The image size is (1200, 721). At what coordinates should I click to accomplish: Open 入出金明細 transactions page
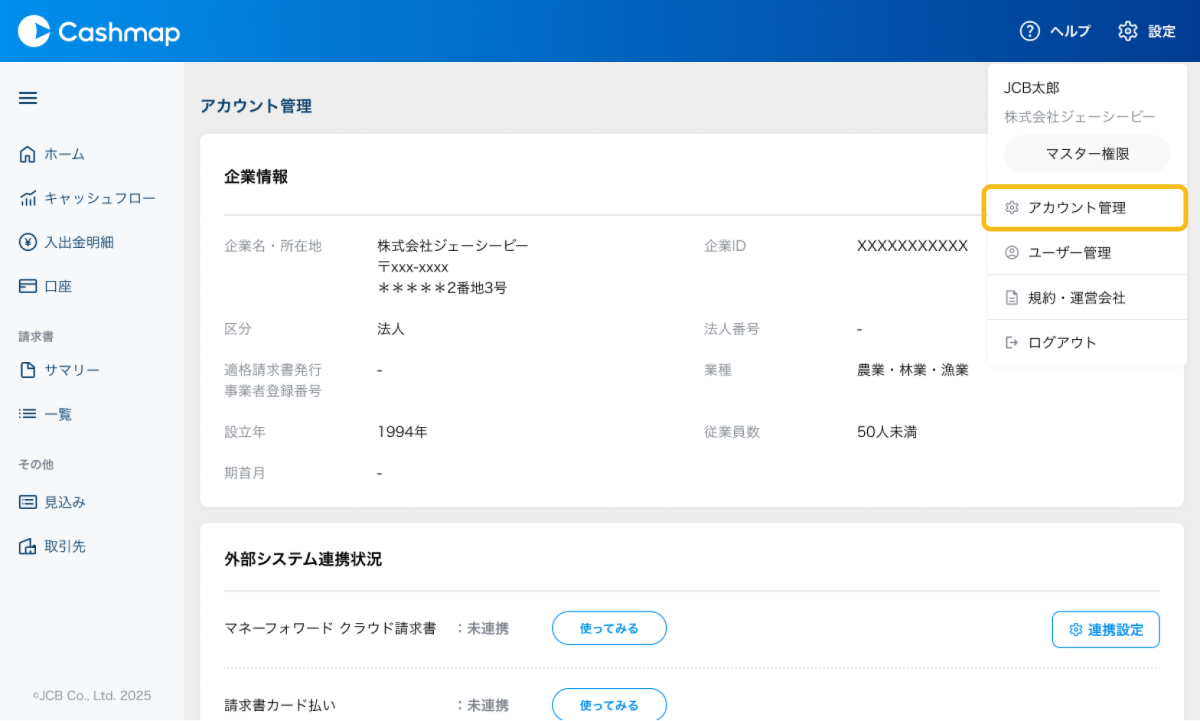(78, 242)
